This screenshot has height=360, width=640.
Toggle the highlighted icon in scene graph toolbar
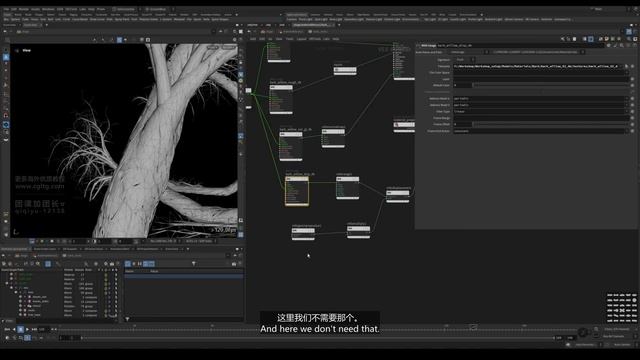(48, 264)
